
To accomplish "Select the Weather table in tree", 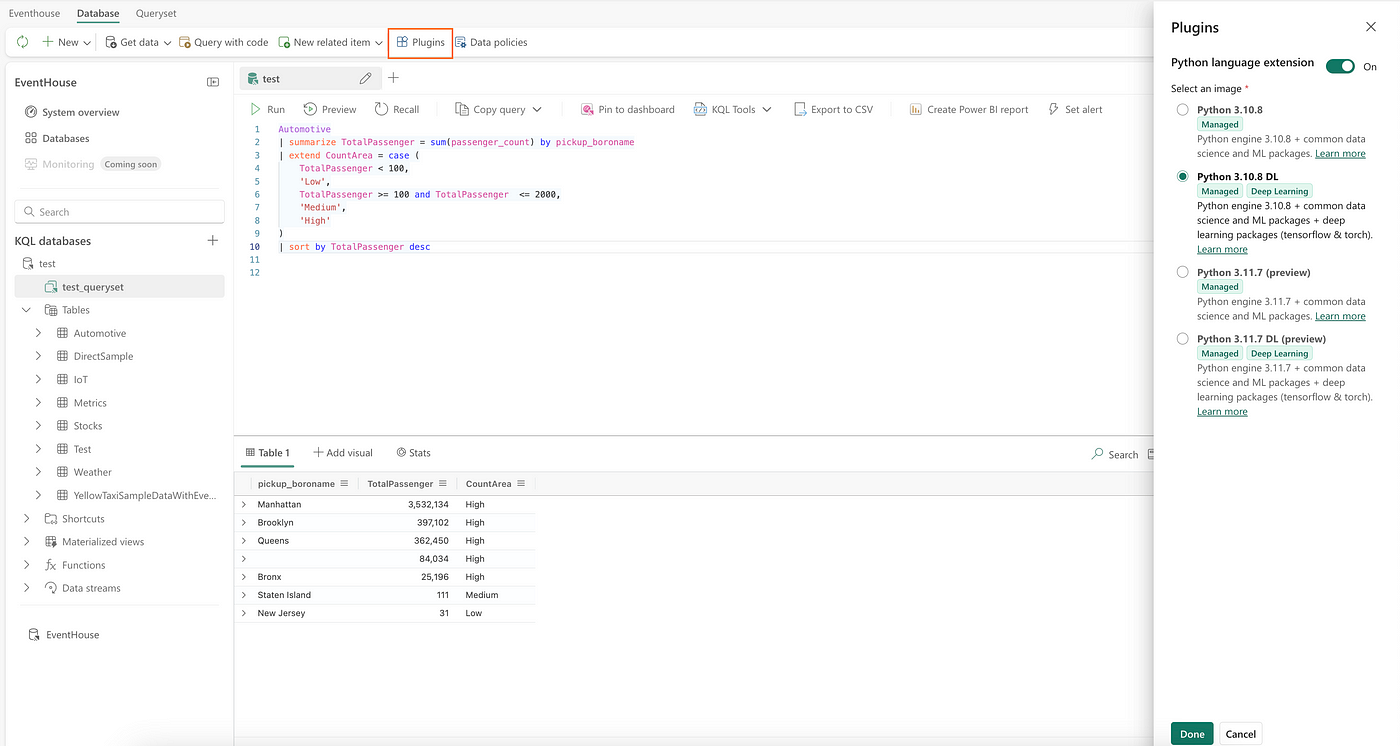I will coord(93,472).
